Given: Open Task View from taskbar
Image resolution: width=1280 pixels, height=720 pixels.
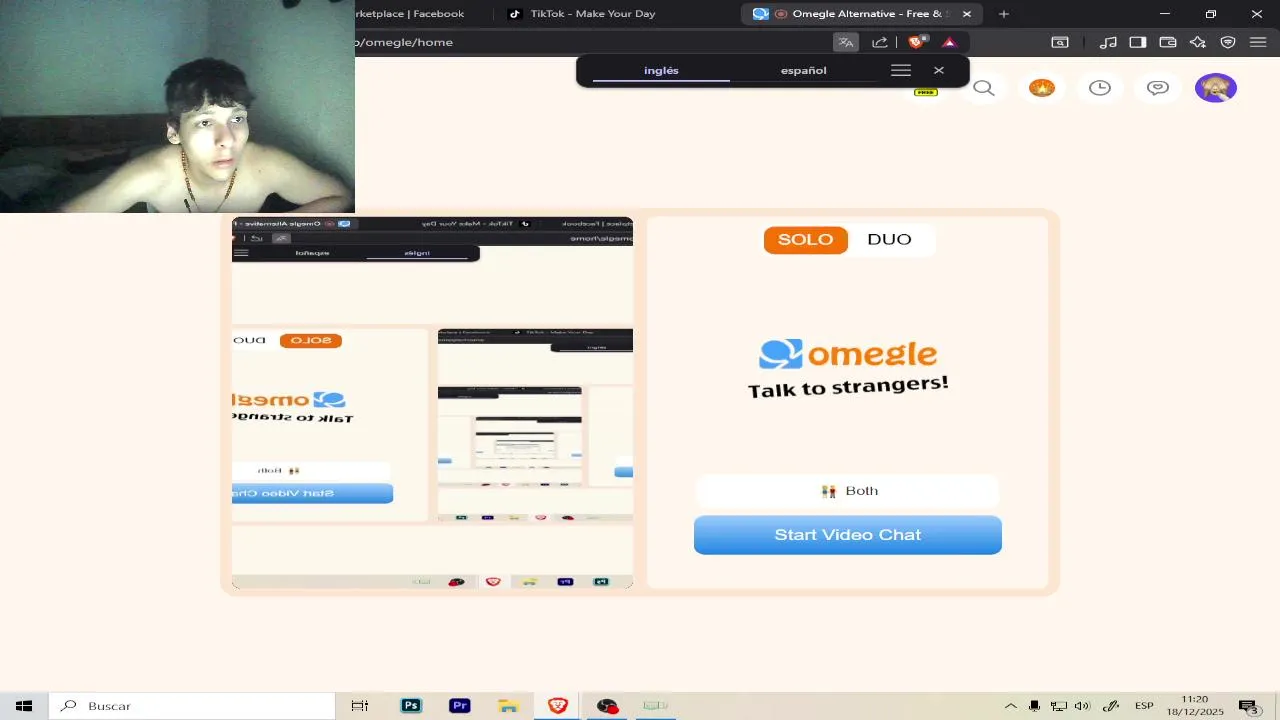Looking at the screenshot, I should point(360,706).
